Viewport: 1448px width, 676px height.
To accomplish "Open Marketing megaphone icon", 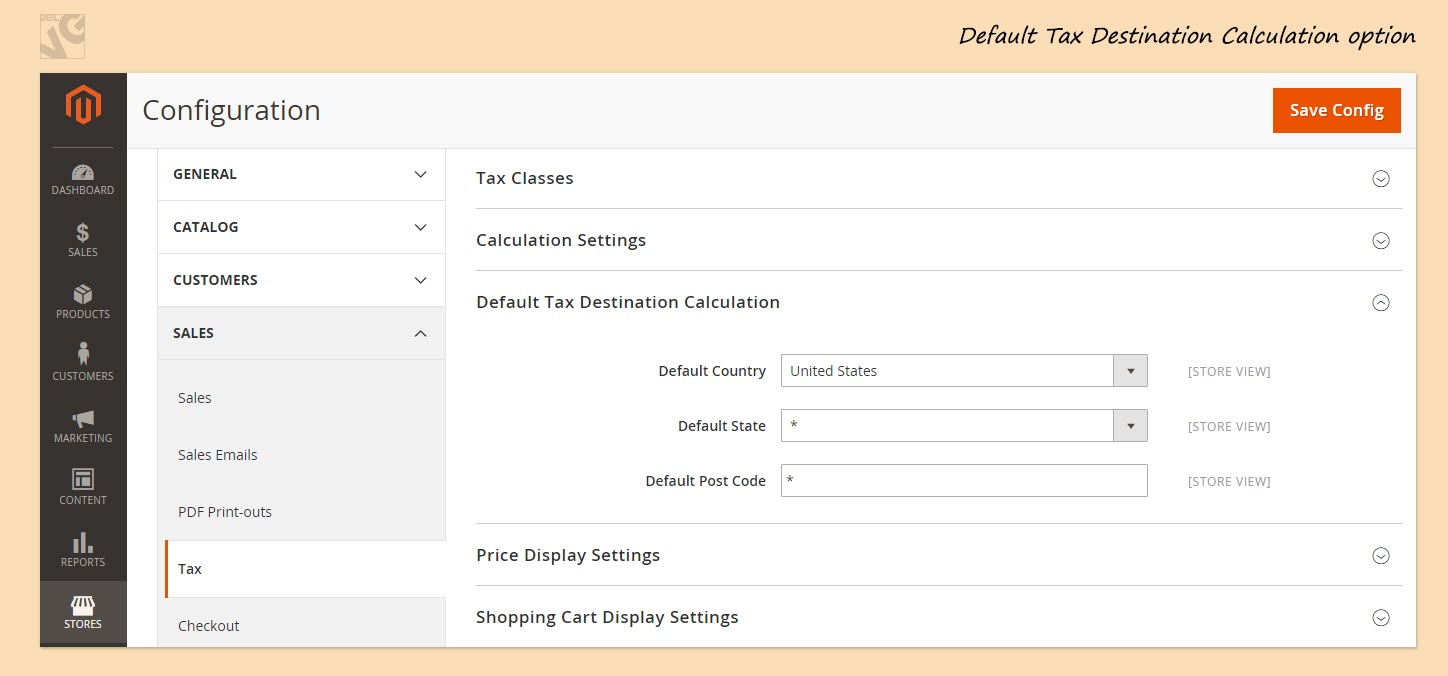I will click(x=83, y=419).
